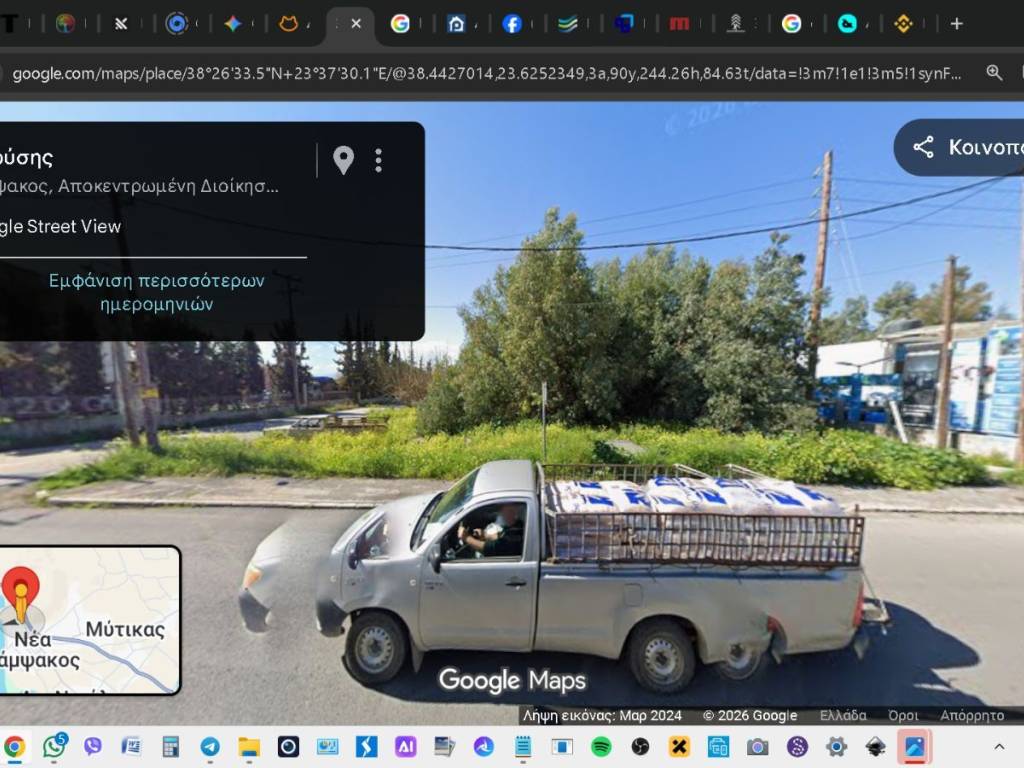
Task: Close the active Google Maps tab
Action: tap(355, 24)
